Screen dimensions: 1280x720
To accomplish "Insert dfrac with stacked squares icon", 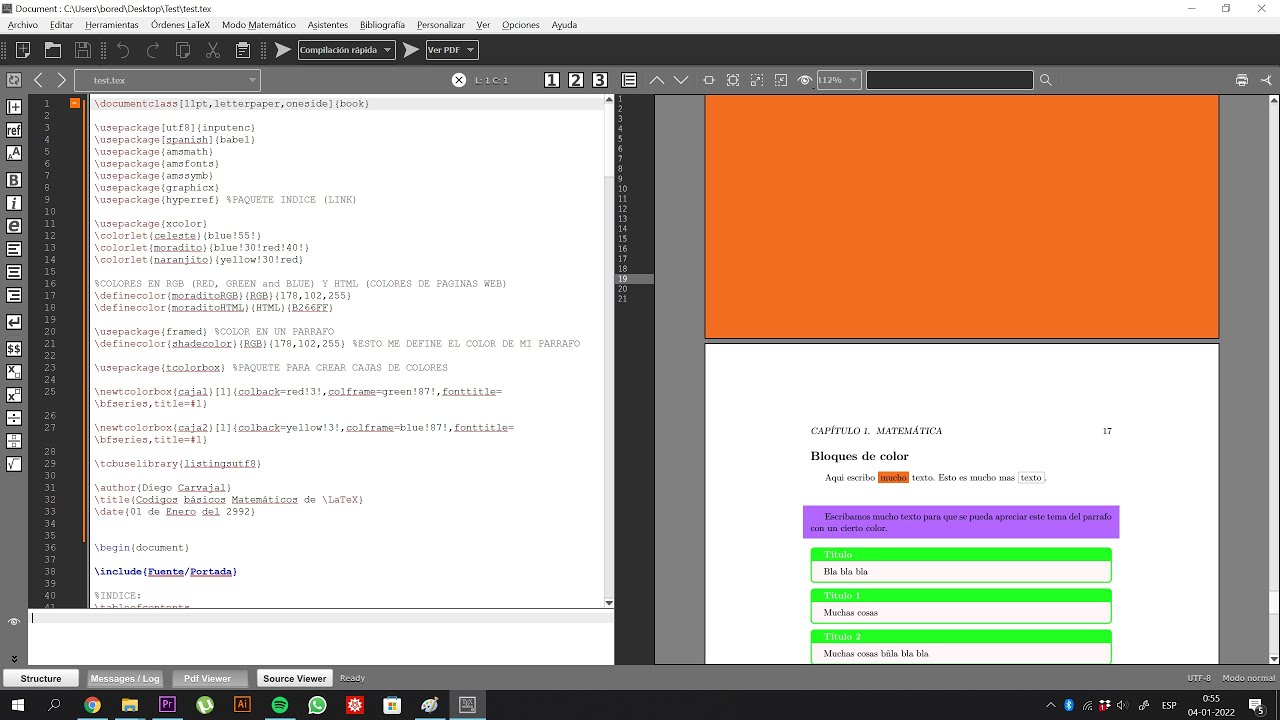I will point(14,441).
